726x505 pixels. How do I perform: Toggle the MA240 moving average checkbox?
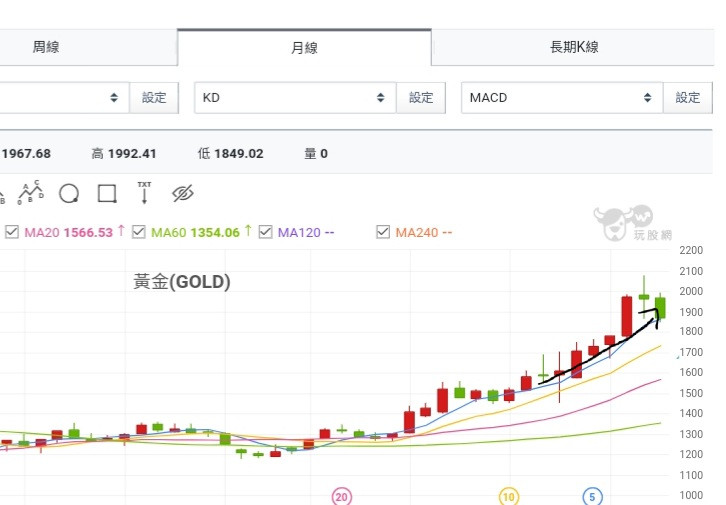point(383,232)
